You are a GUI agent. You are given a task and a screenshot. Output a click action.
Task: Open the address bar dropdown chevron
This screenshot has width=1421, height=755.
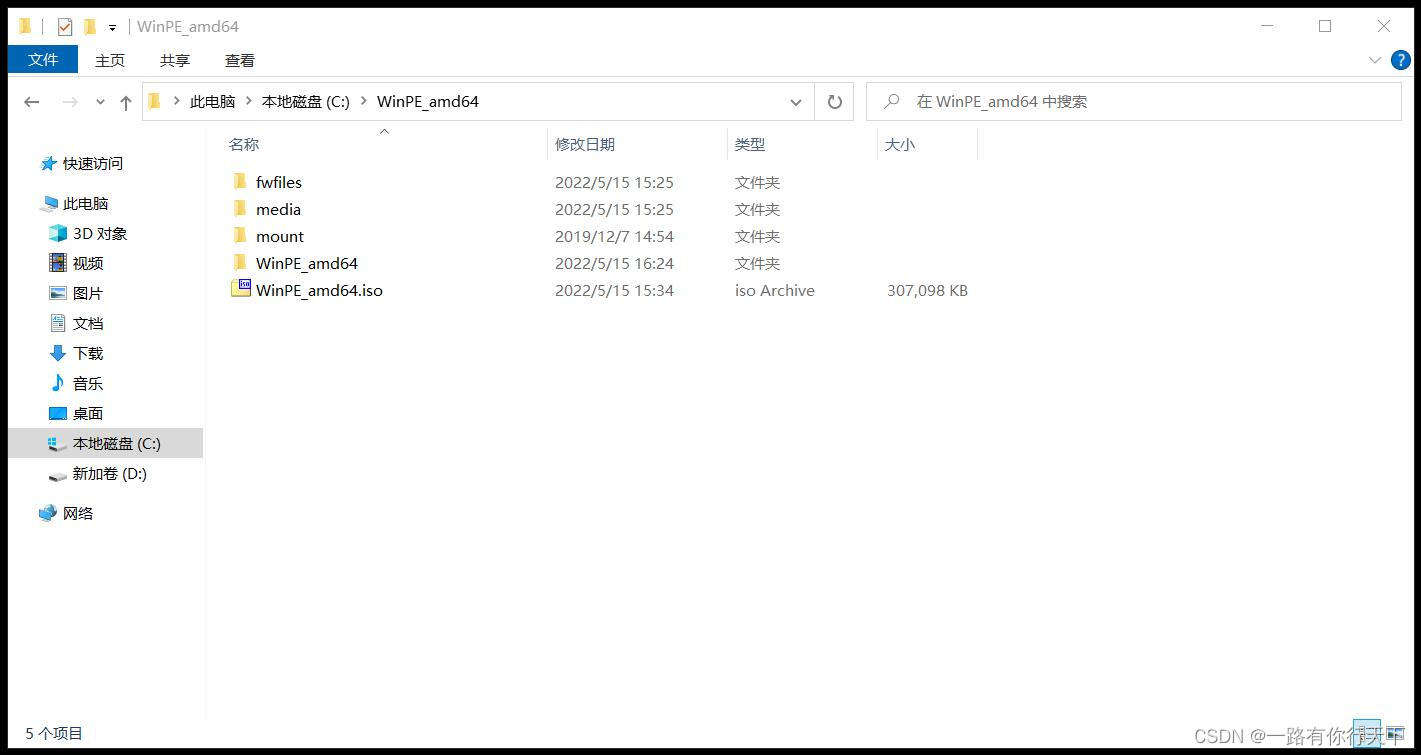click(795, 101)
